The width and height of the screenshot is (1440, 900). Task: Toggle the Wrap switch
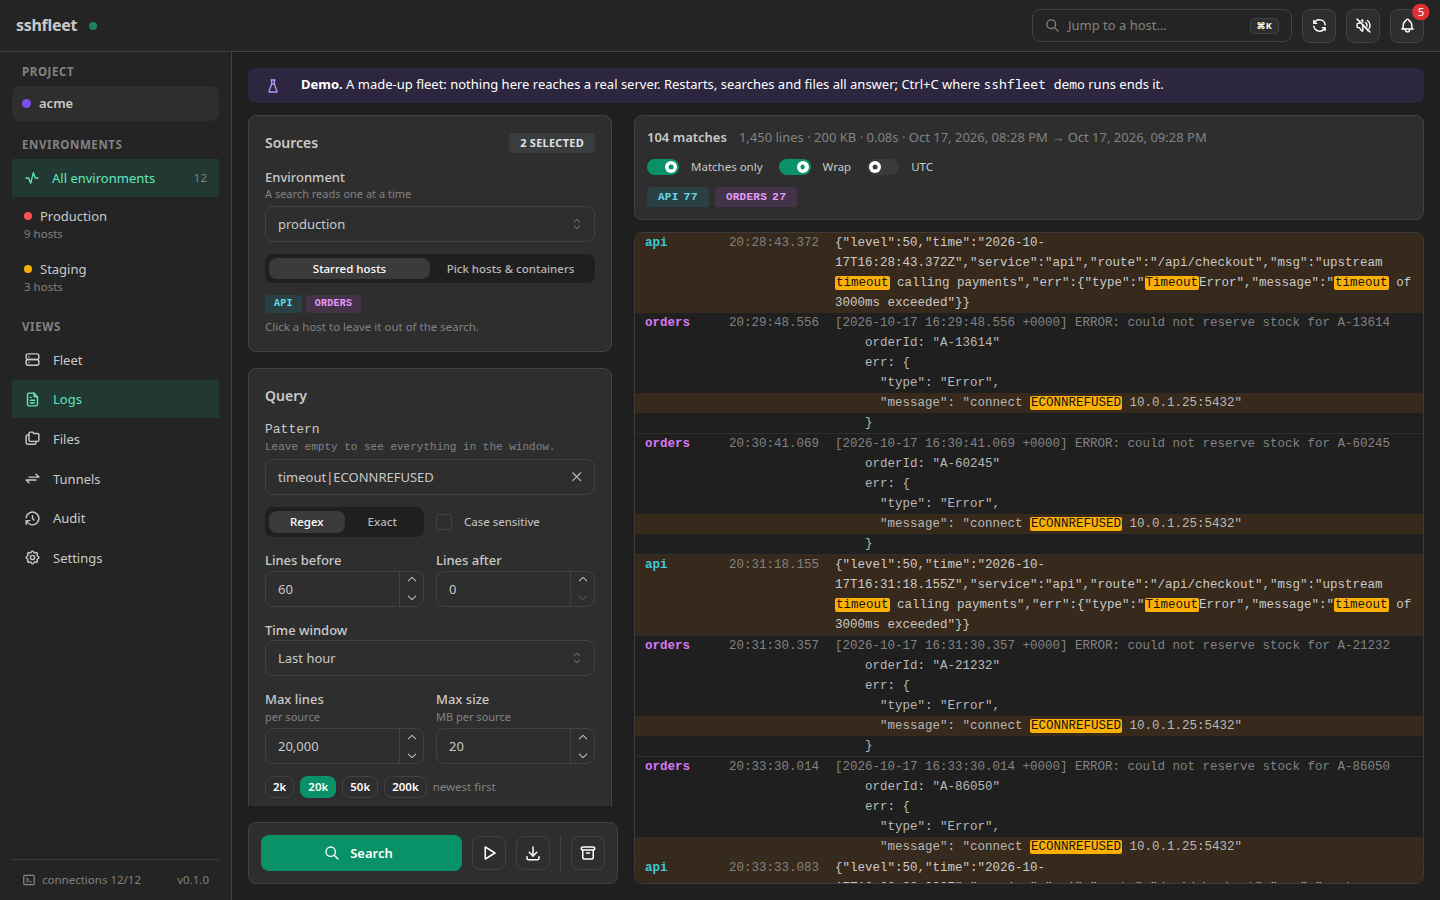pos(795,167)
